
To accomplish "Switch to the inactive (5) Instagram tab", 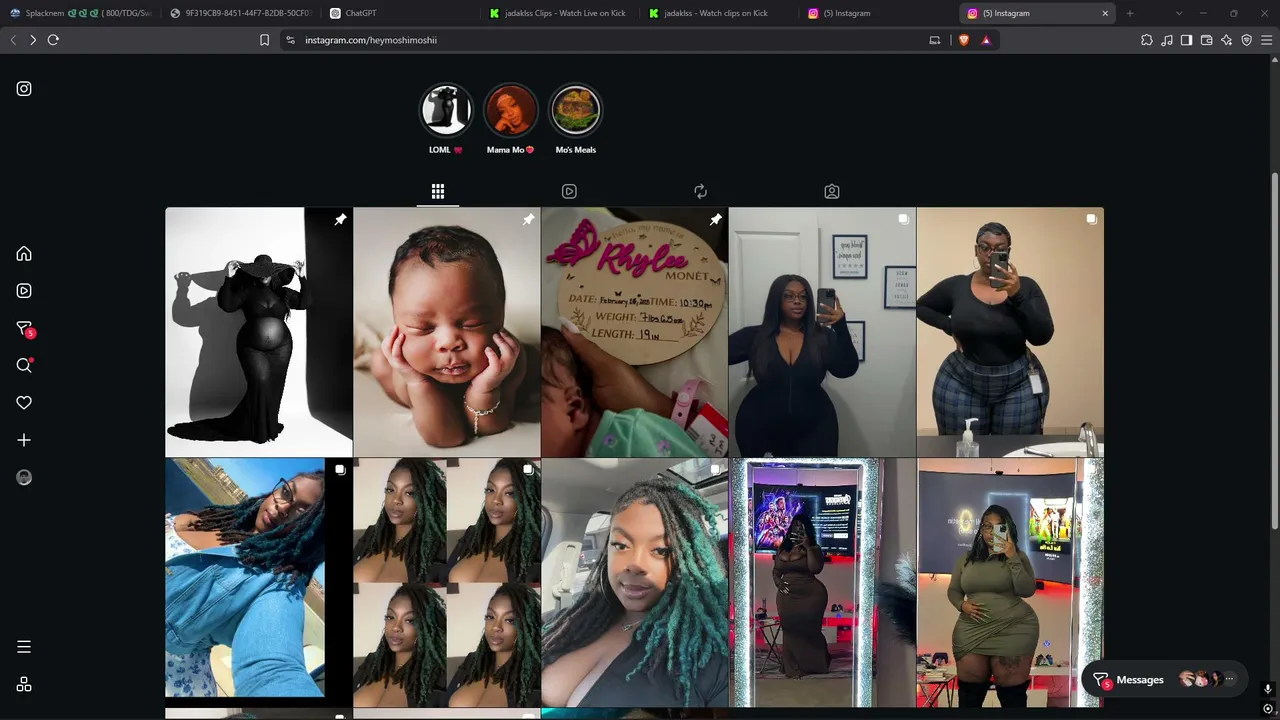I will pyautogui.click(x=878, y=13).
